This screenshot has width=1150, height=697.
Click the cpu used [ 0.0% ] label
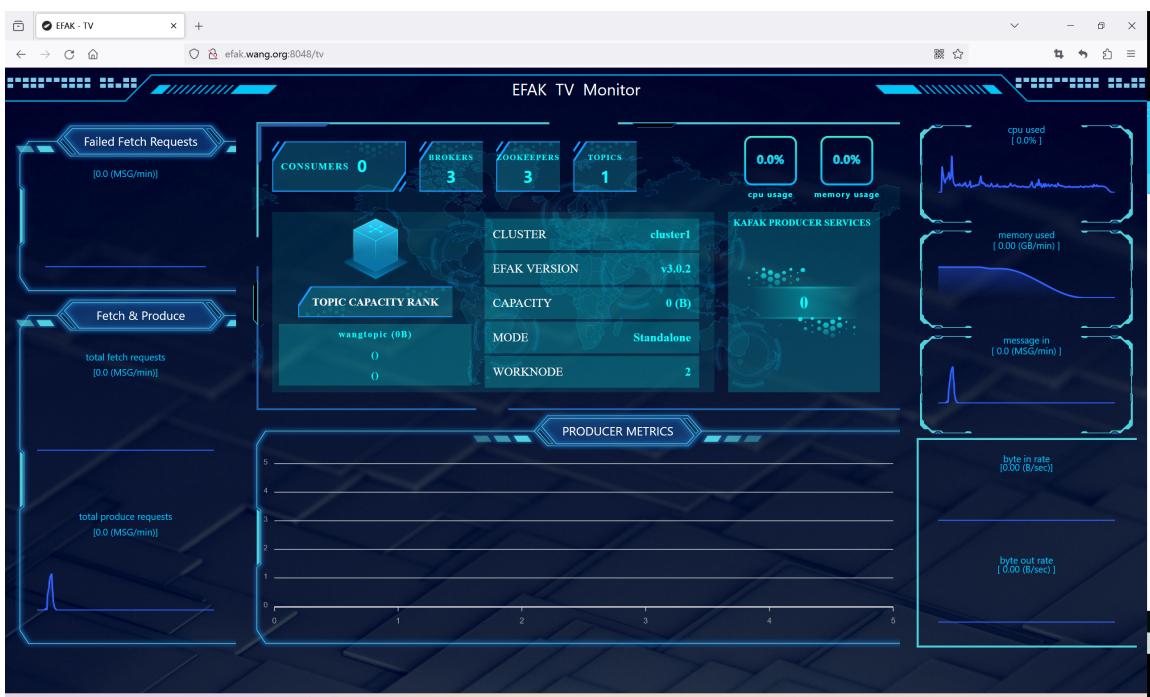pos(1026,135)
